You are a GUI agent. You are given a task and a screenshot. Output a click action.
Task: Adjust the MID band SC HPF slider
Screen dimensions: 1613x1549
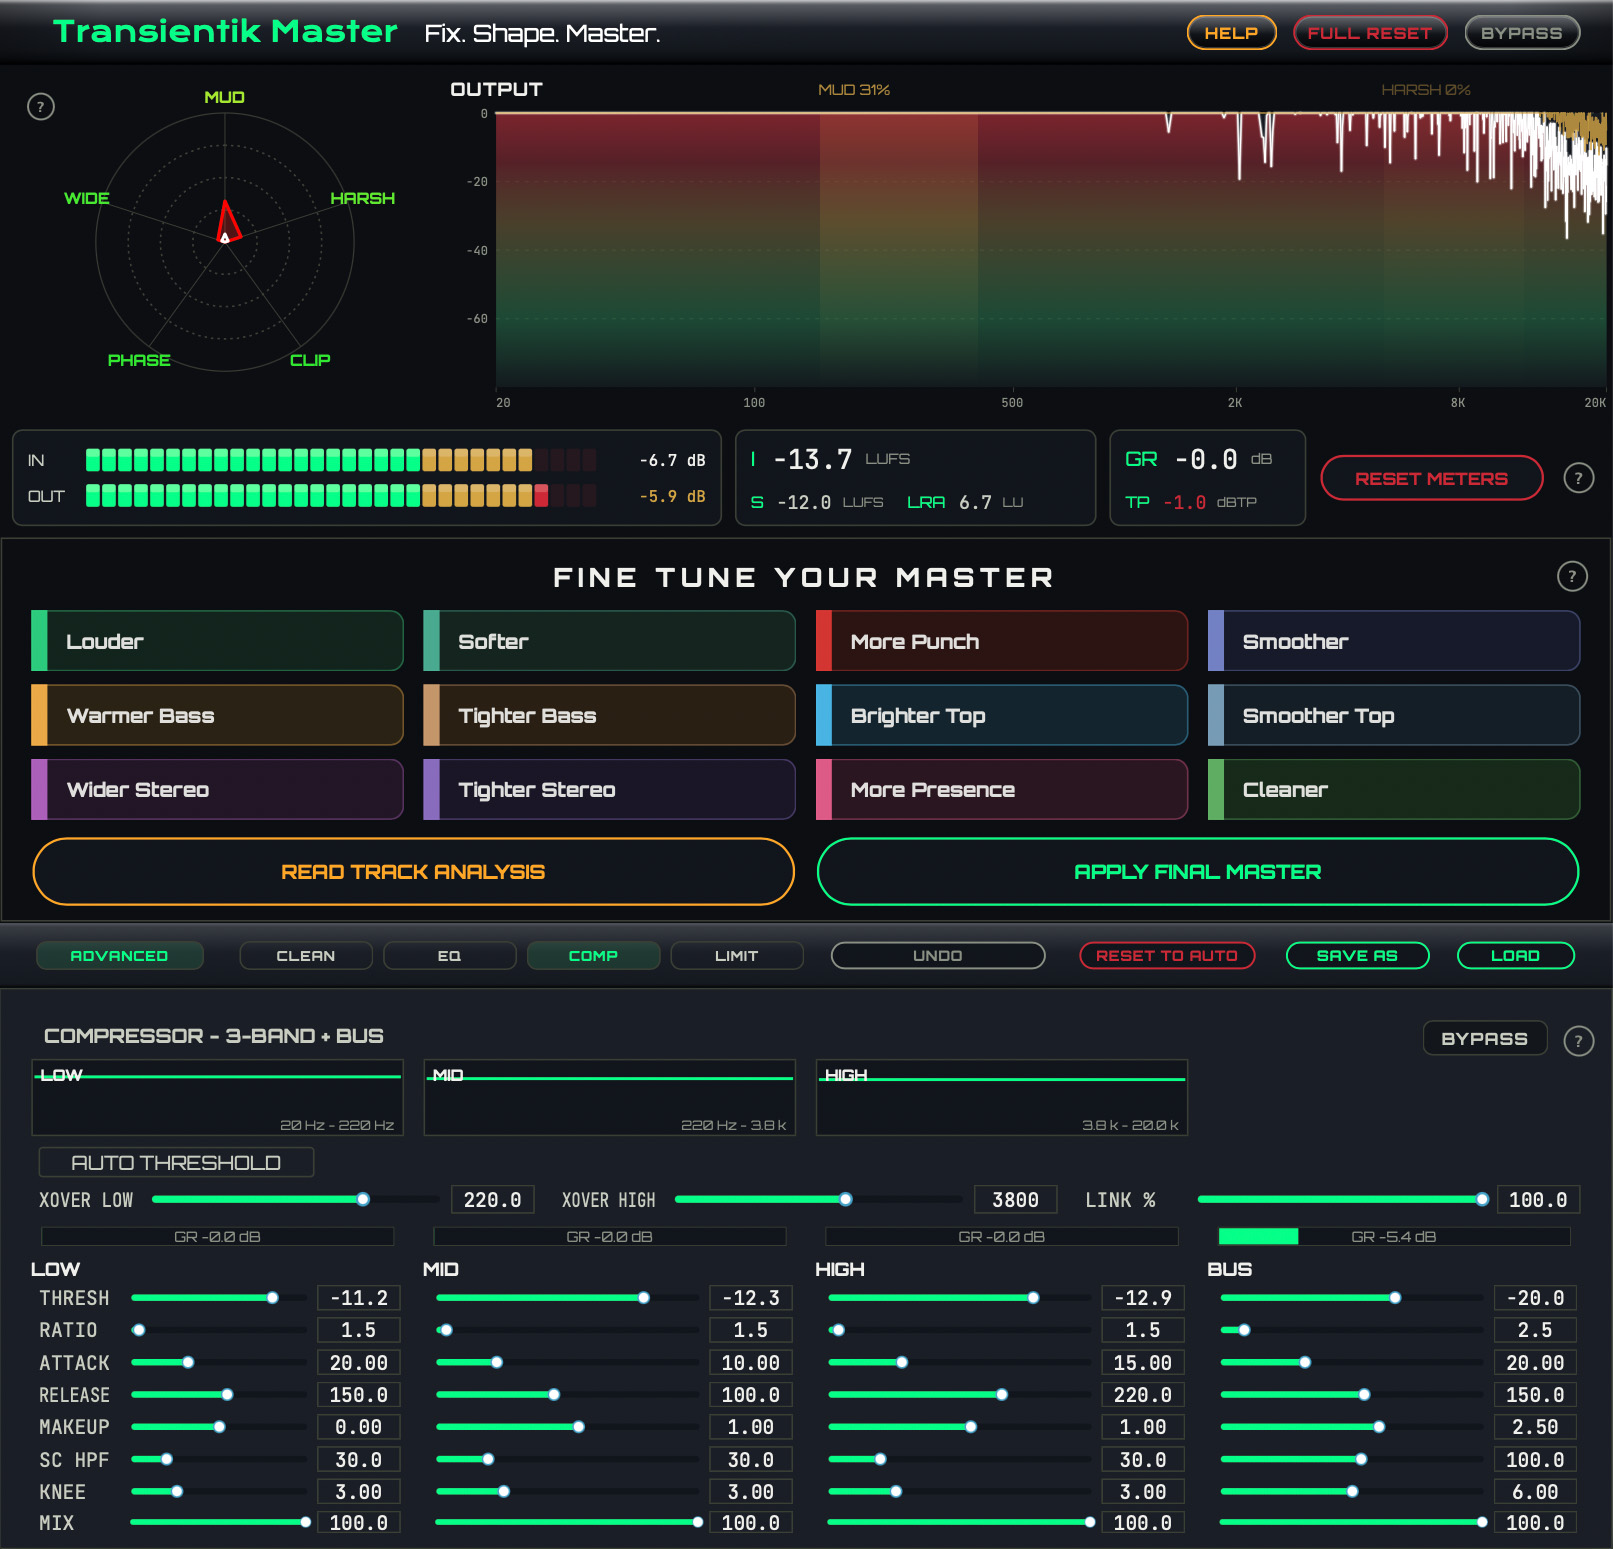[568, 1459]
